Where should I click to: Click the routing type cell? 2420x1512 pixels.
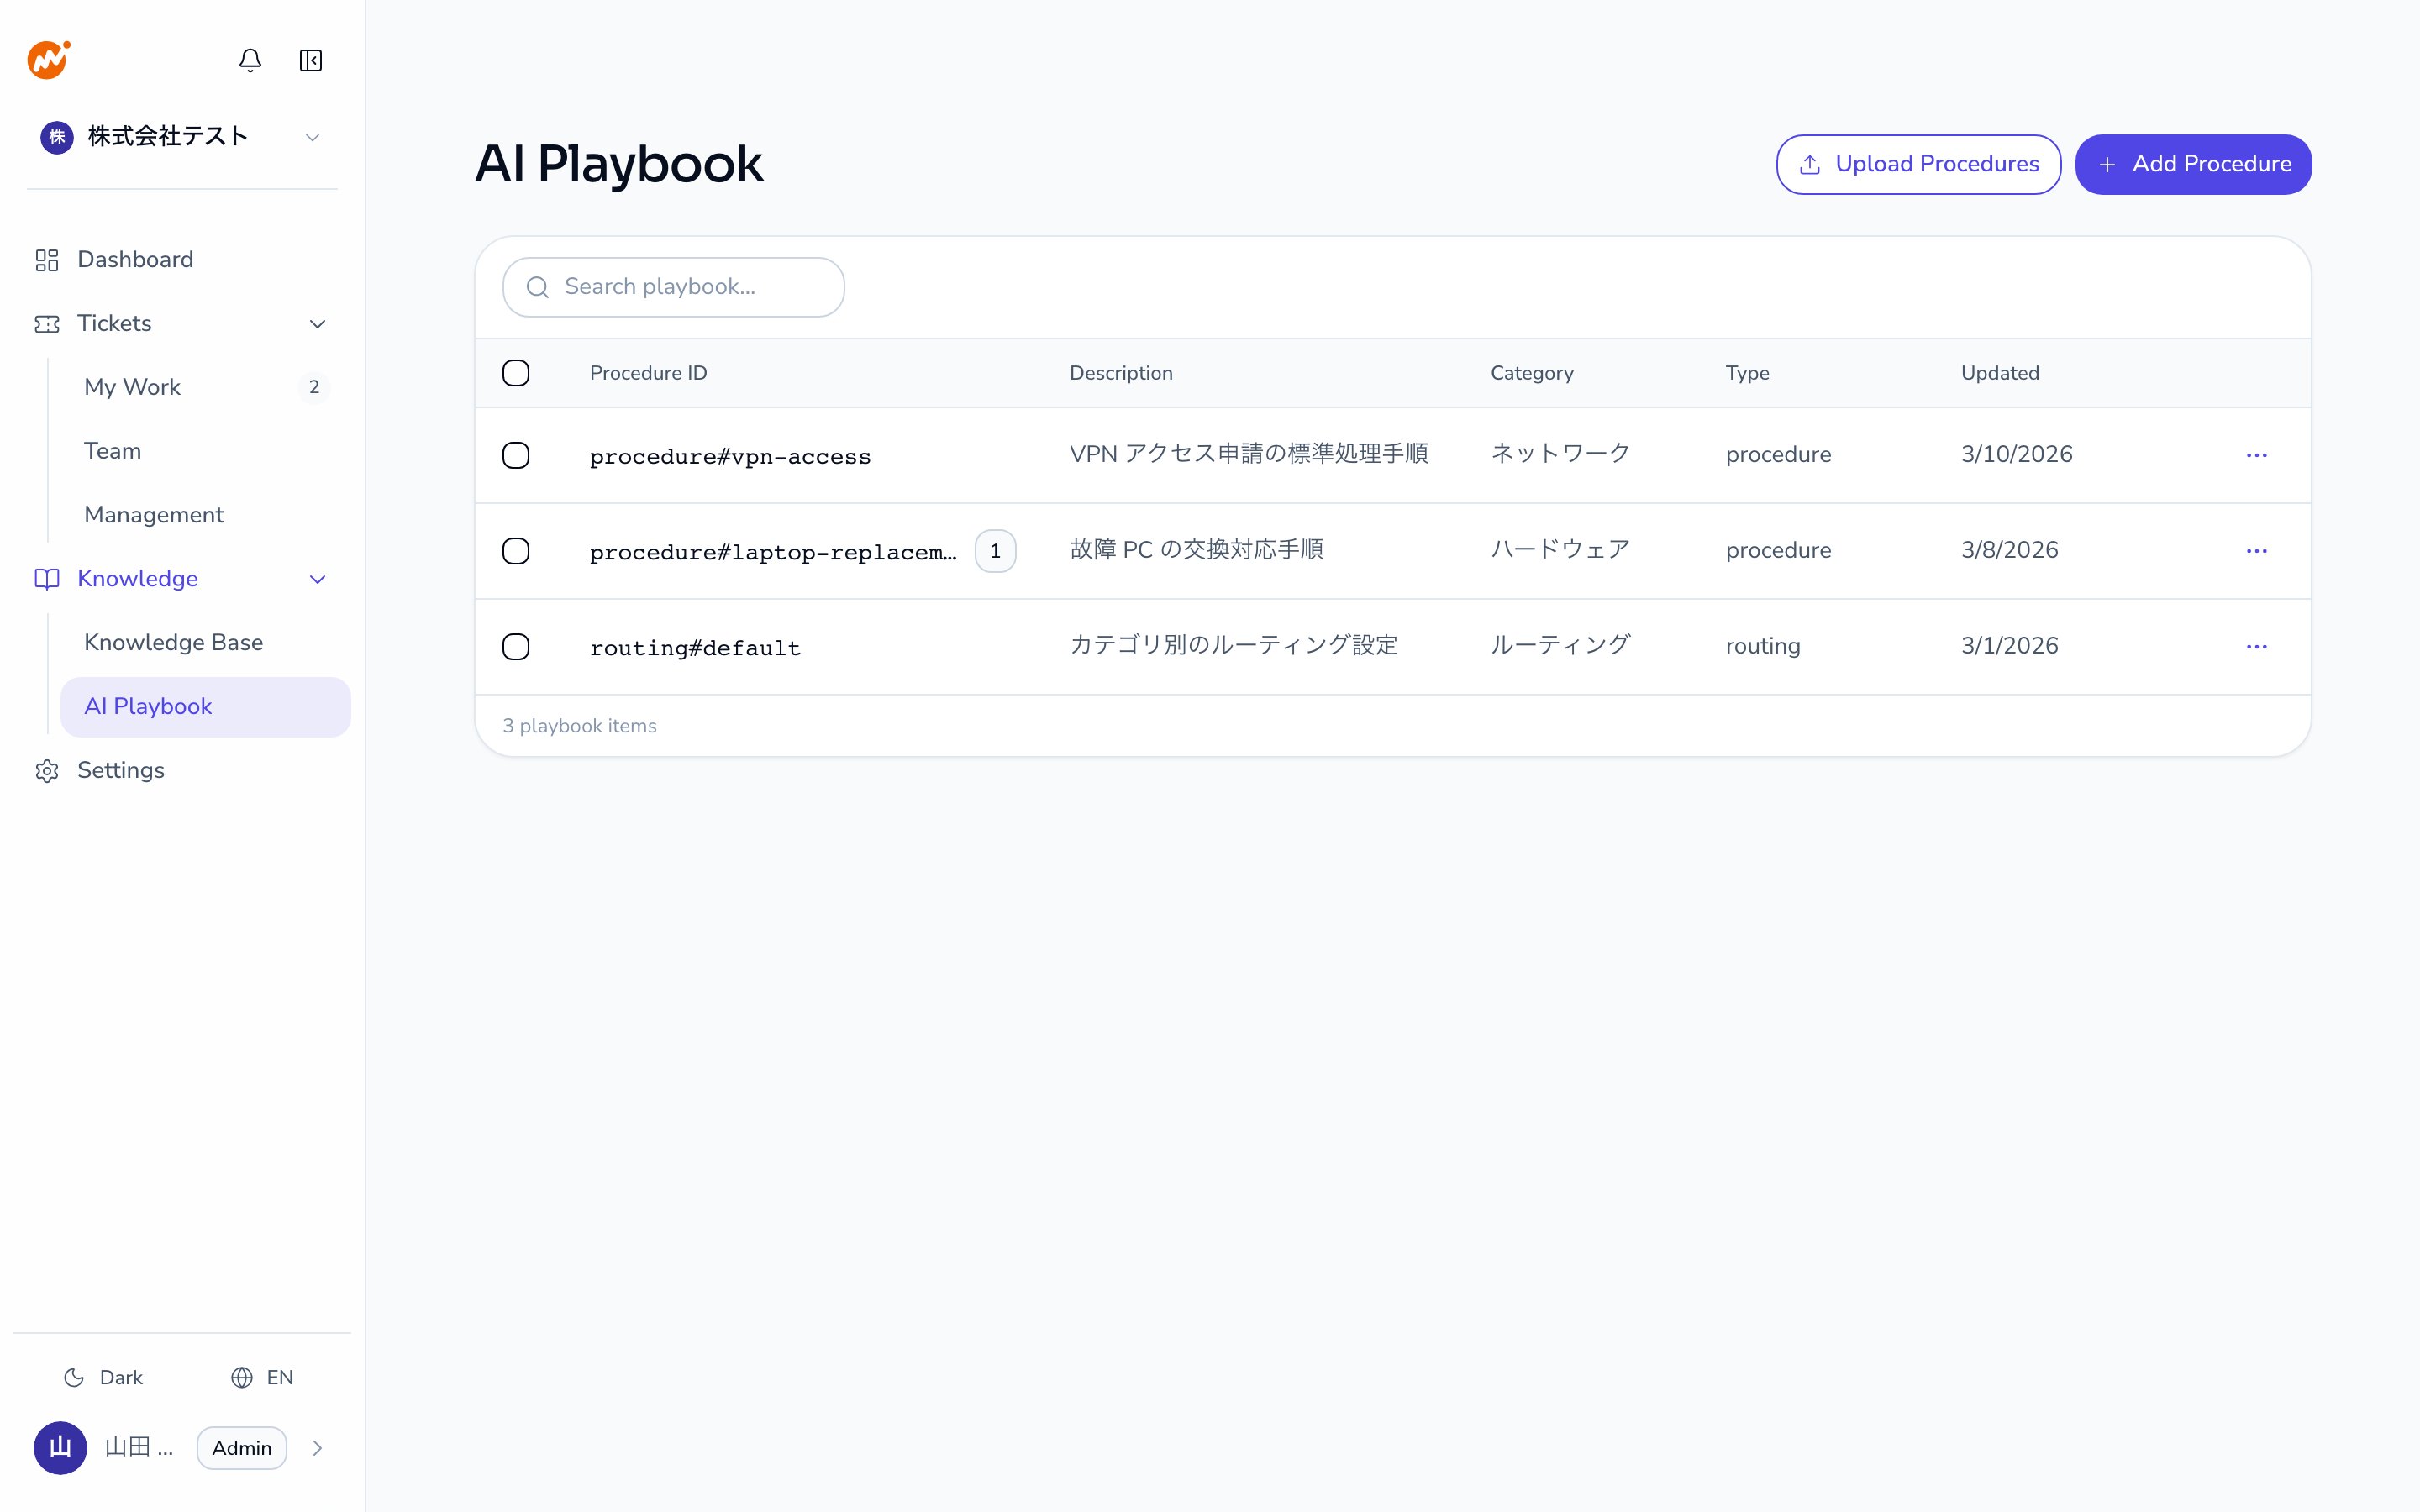tap(1763, 646)
